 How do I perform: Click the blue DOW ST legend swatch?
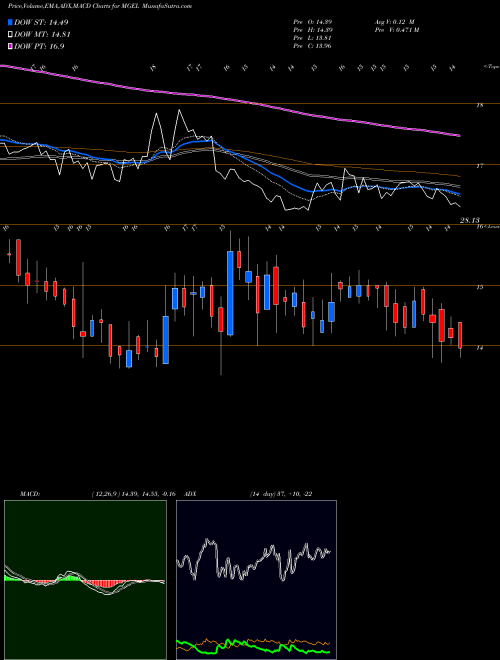[10, 22]
